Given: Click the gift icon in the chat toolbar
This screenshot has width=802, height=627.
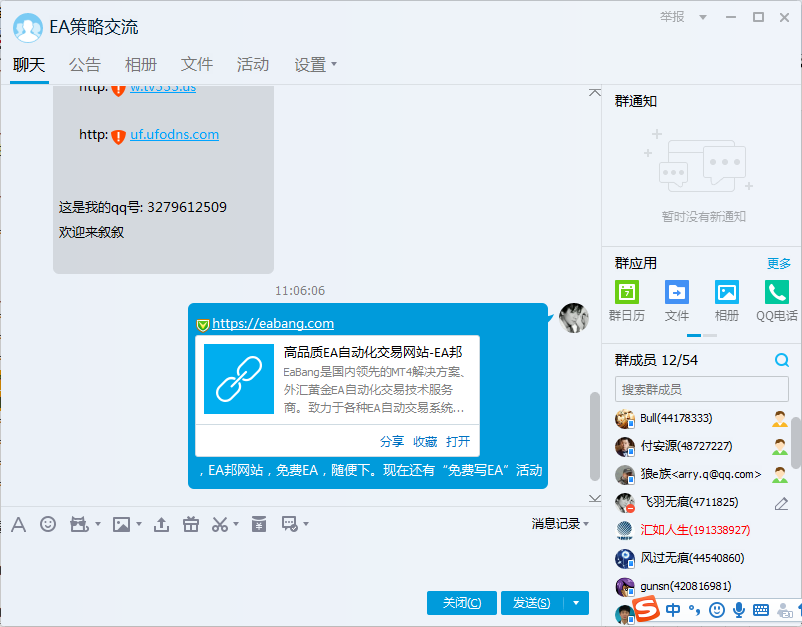Looking at the screenshot, I should [191, 524].
